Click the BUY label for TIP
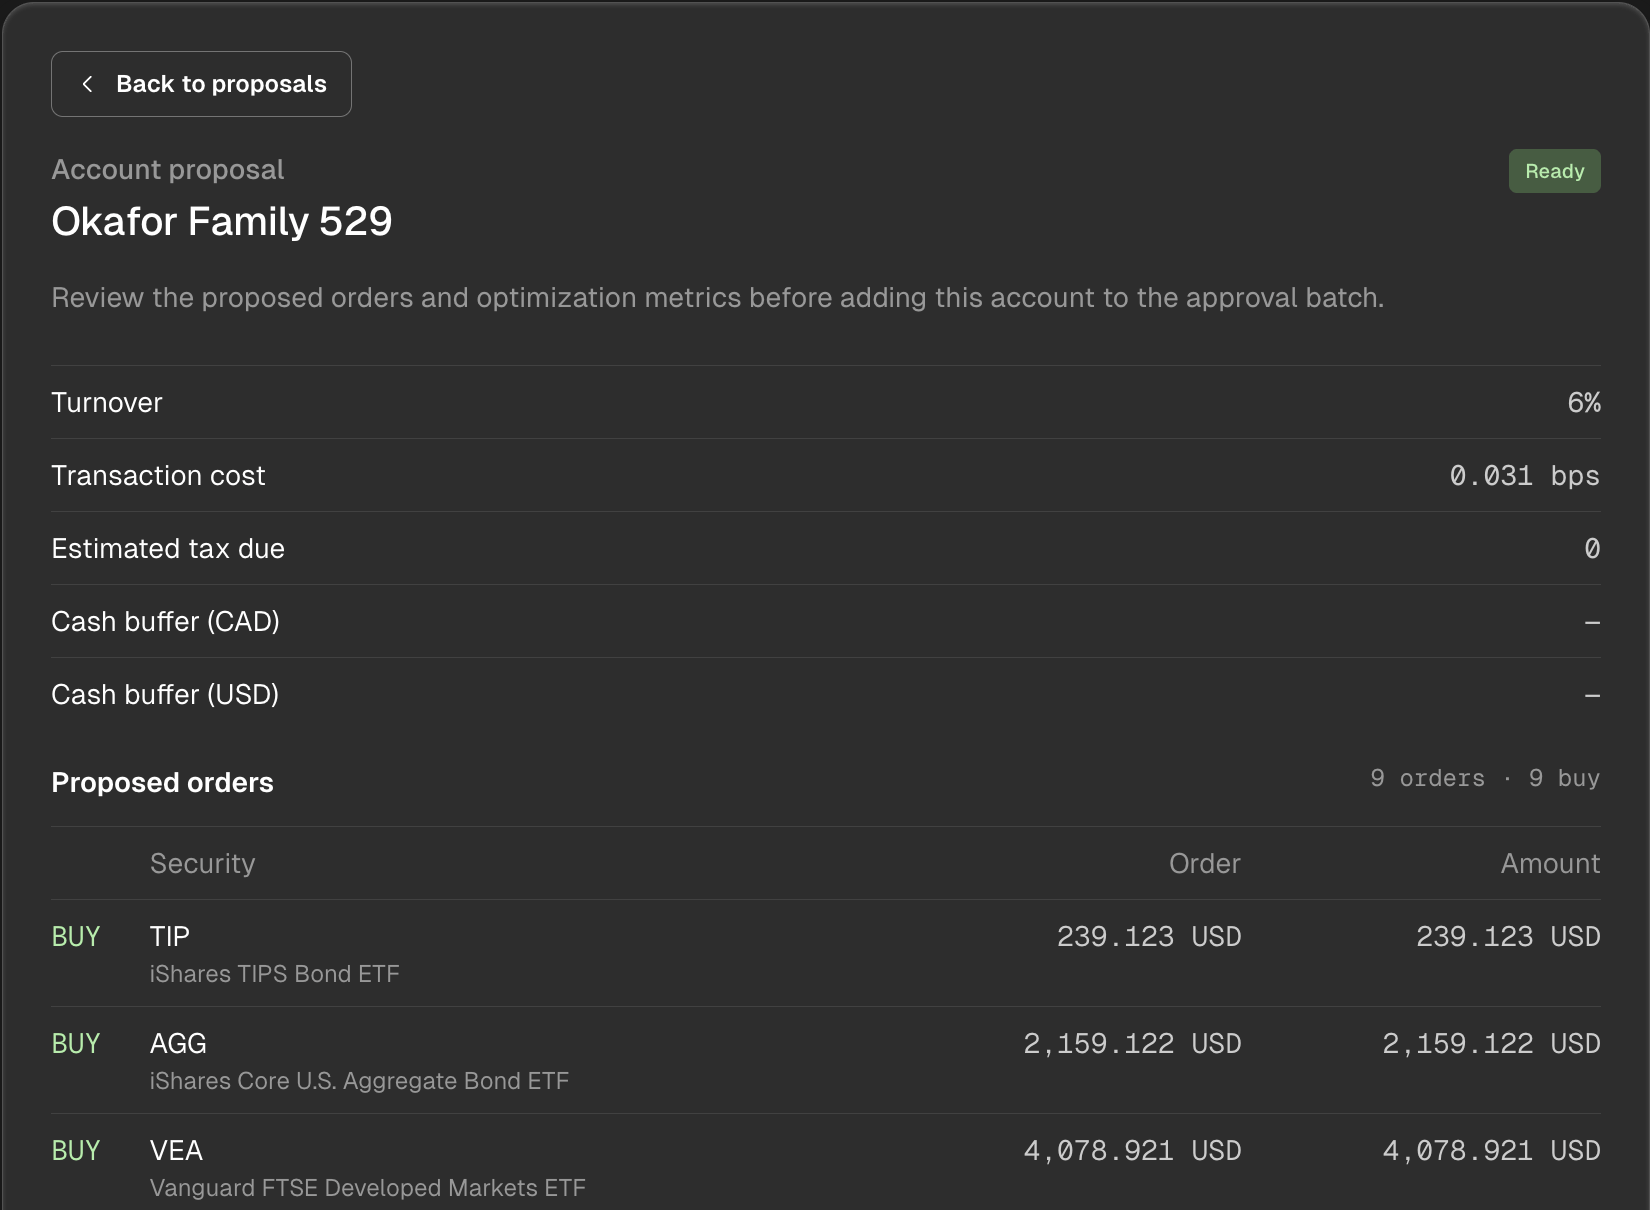The height and width of the screenshot is (1210, 1650). [x=76, y=936]
